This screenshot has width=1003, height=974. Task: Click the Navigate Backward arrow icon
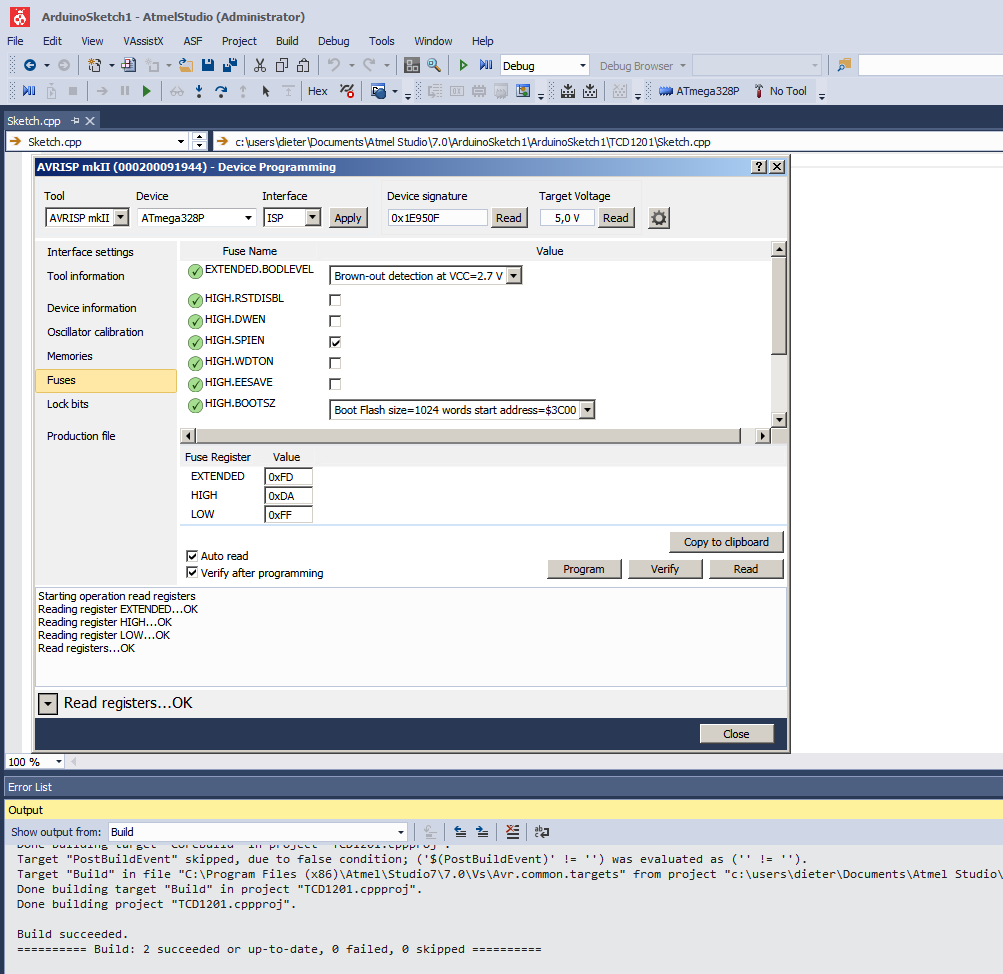click(x=29, y=65)
